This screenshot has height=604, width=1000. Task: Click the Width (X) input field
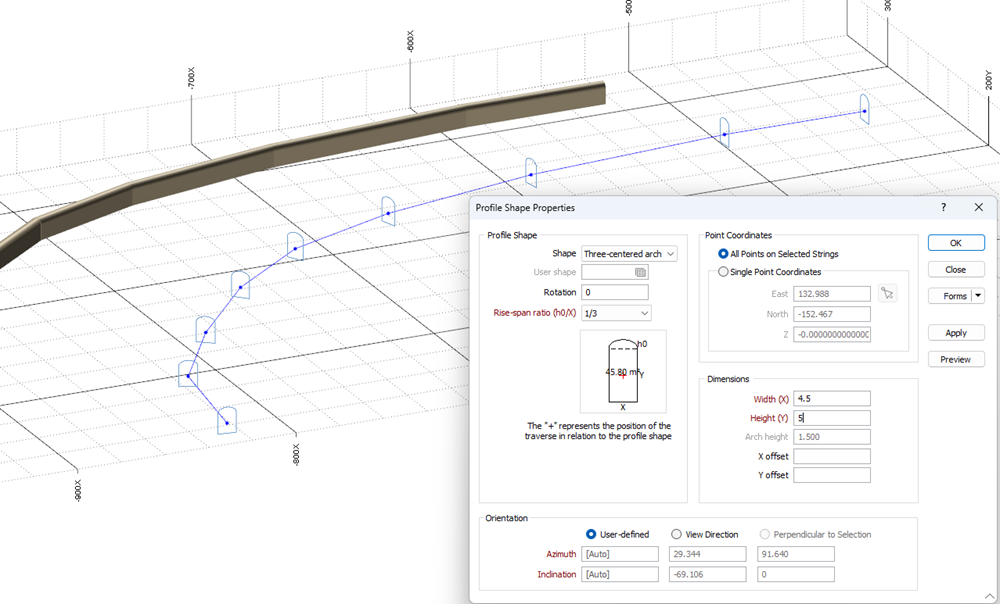click(831, 399)
